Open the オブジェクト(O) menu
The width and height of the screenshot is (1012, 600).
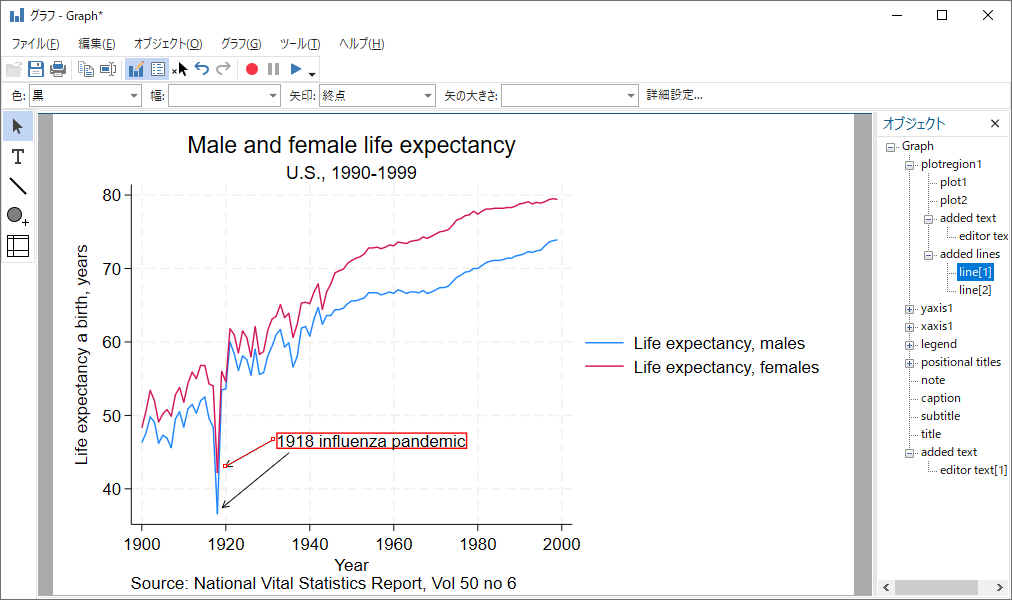(168, 44)
